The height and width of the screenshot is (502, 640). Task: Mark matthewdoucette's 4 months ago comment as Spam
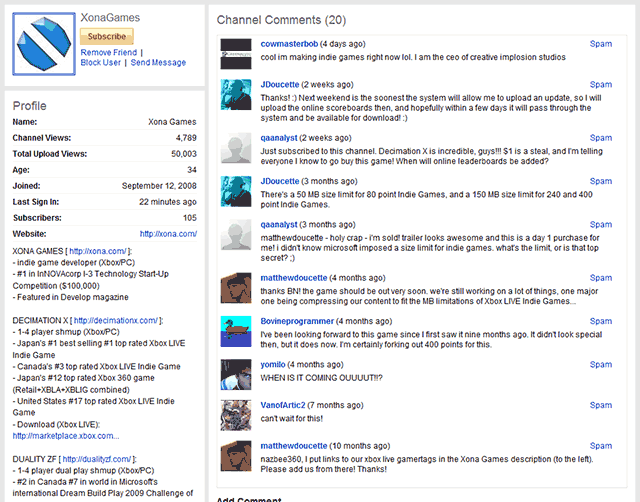click(601, 278)
